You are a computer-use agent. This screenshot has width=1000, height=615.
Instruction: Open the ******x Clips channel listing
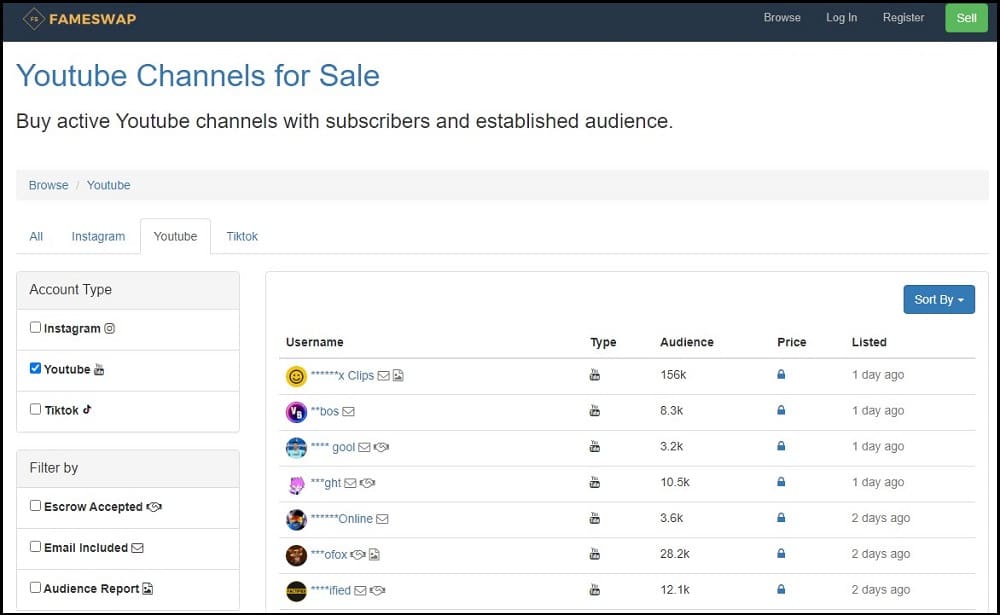[342, 376]
